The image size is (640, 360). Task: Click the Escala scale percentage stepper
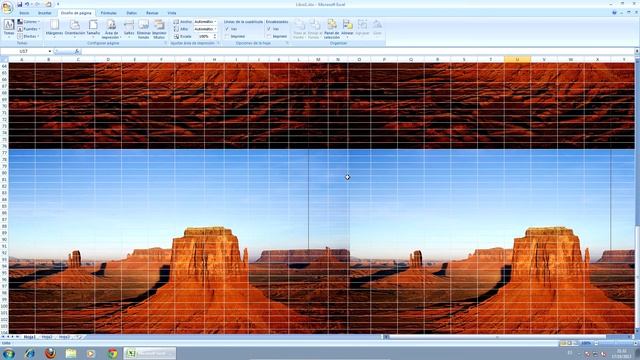point(215,36)
